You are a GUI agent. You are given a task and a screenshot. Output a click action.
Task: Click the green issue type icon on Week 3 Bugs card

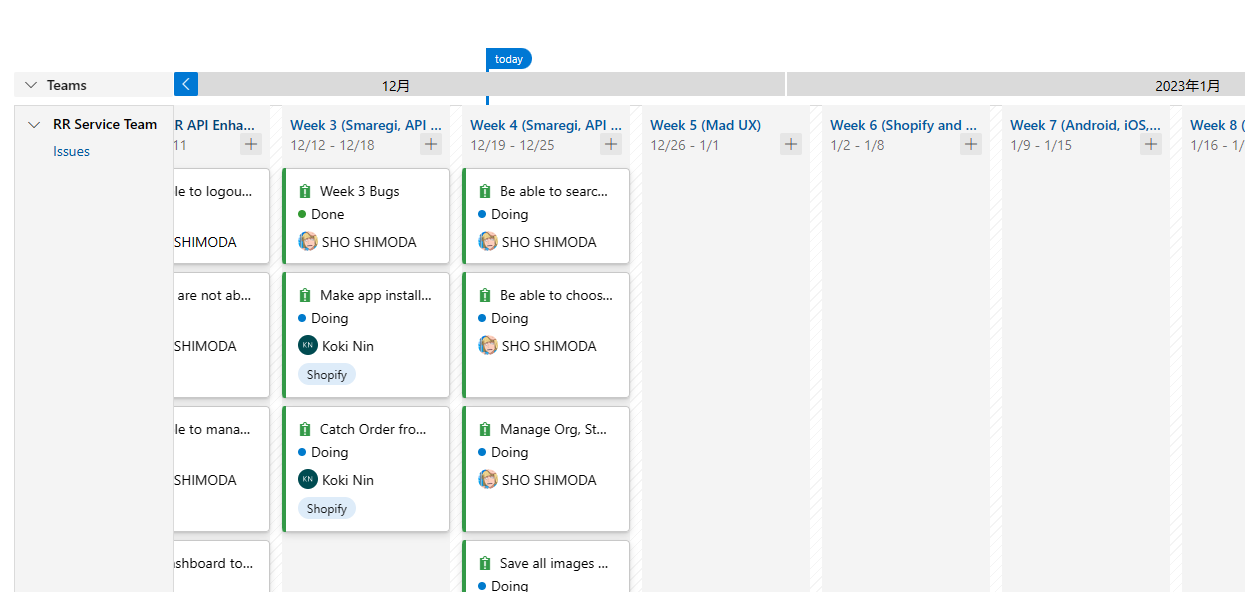[x=307, y=190]
